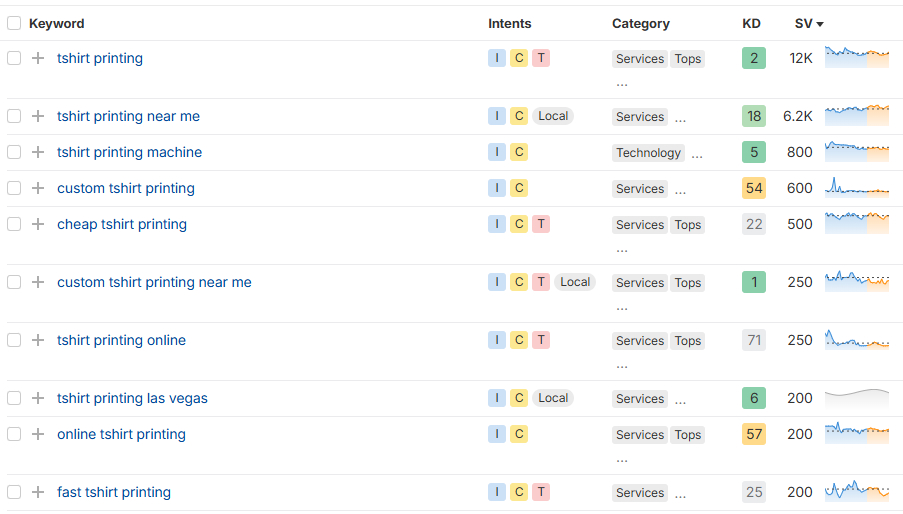Open trend sparkline for 'fast tshirt printing'
The image size is (903, 514).
pyautogui.click(x=857, y=492)
